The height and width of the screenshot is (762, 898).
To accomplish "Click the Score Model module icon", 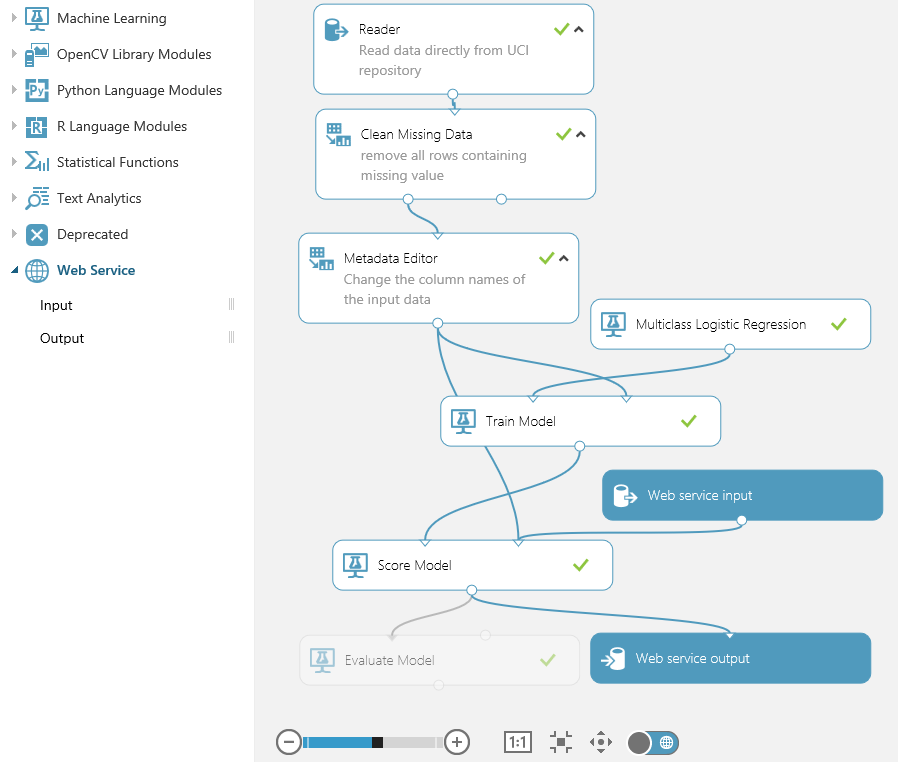I will click(x=354, y=565).
